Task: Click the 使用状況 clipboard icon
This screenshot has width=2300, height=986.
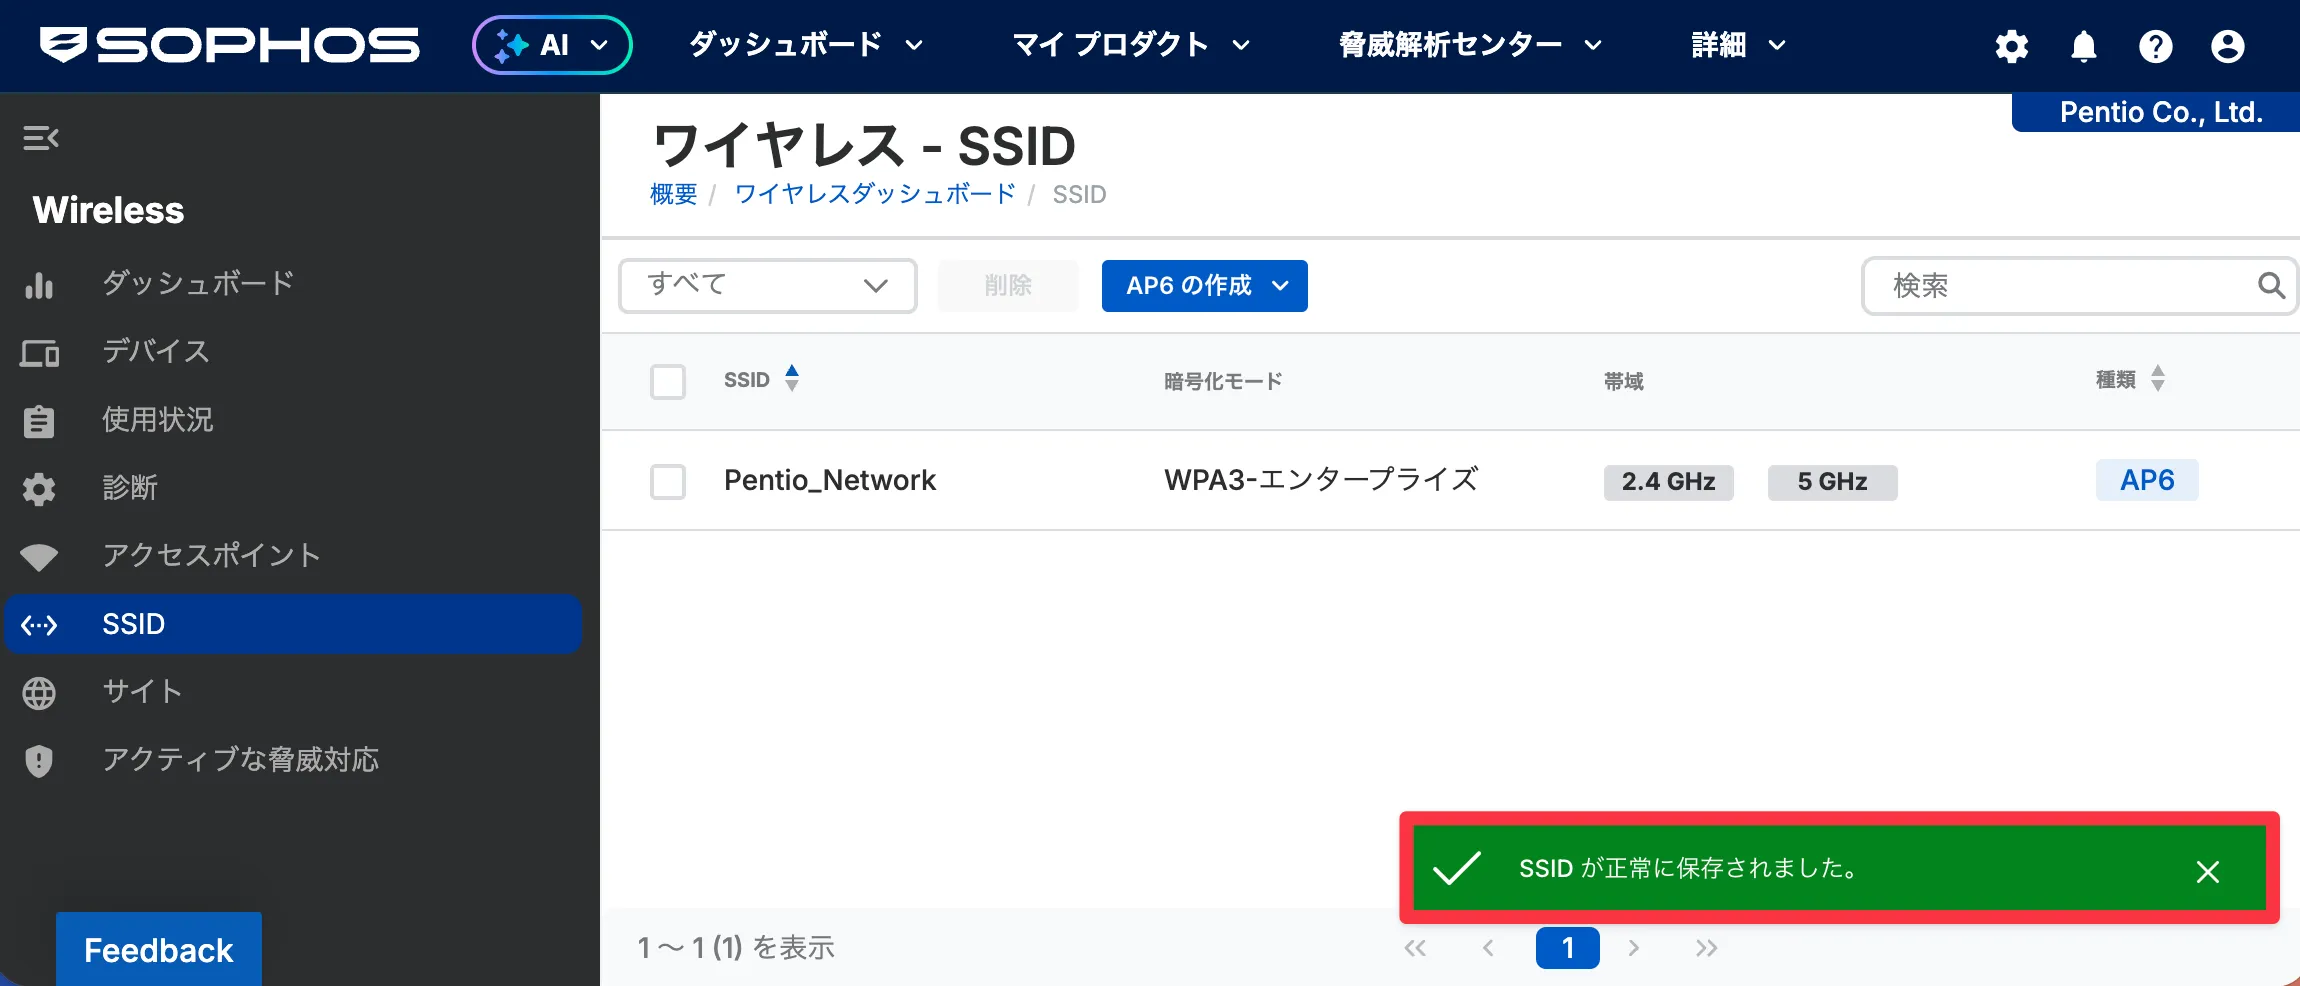Action: pos(39,421)
